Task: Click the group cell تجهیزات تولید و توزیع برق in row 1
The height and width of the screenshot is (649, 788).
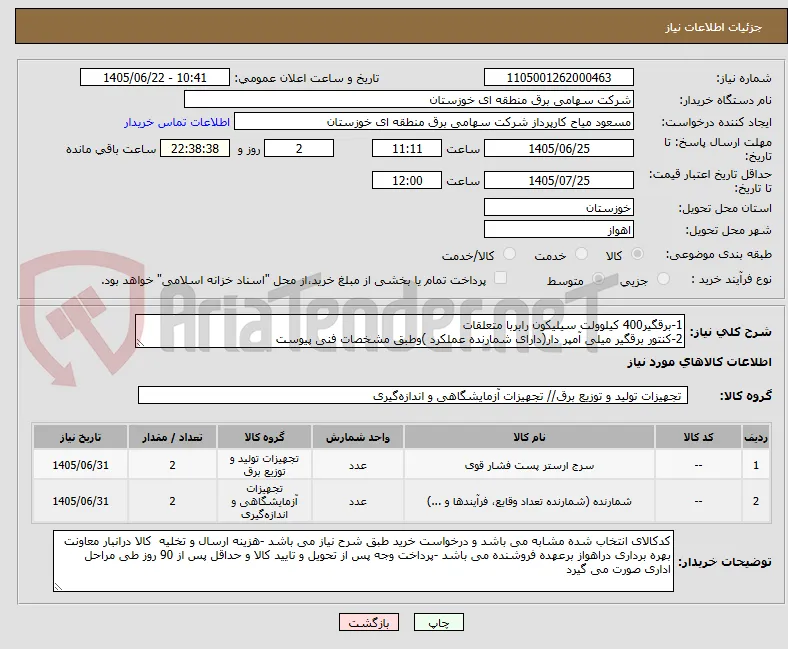Action: tap(264, 465)
